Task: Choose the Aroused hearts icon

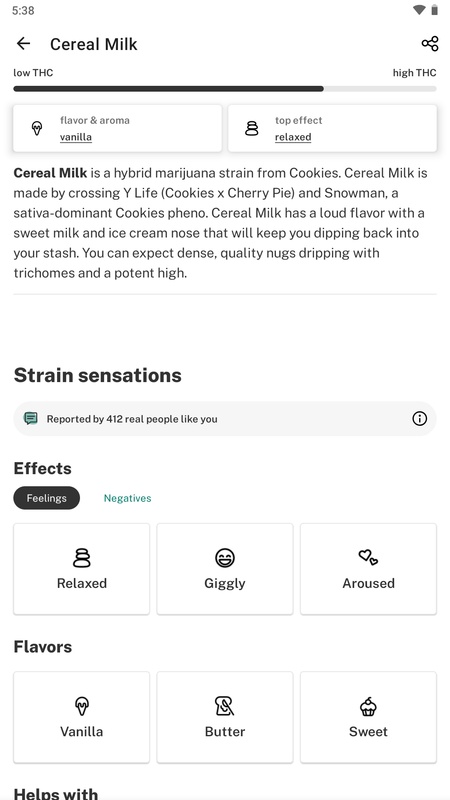Action: 368,557
